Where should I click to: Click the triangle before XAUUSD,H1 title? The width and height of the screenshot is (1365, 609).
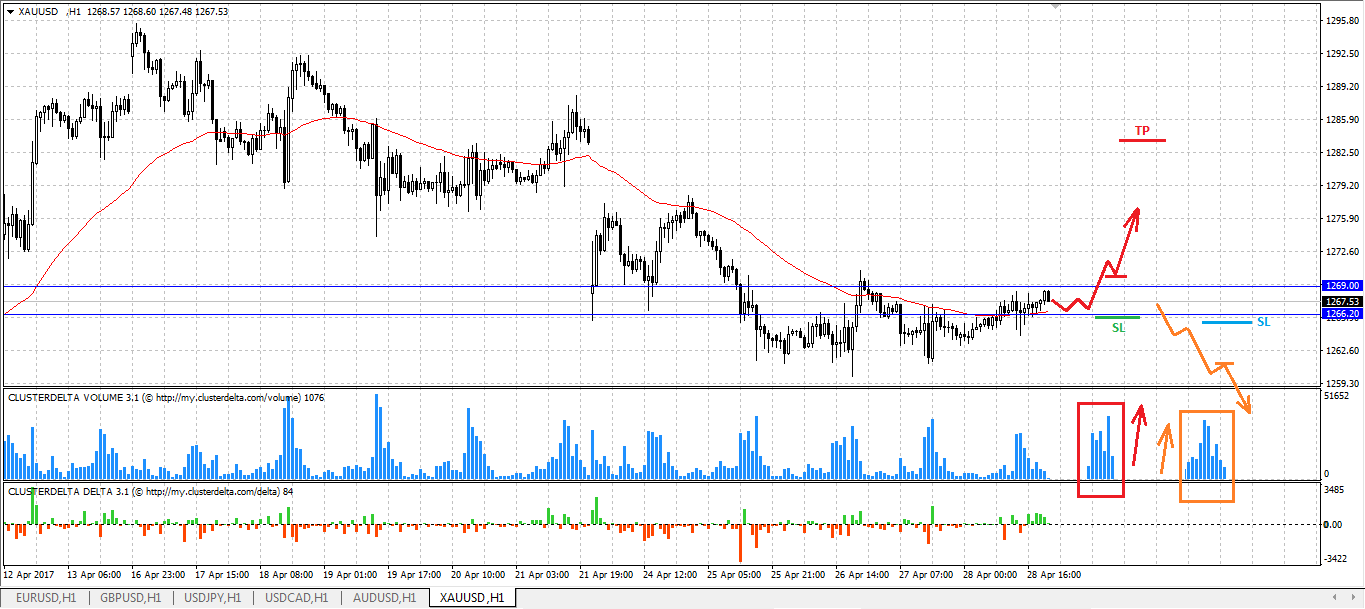[10, 11]
